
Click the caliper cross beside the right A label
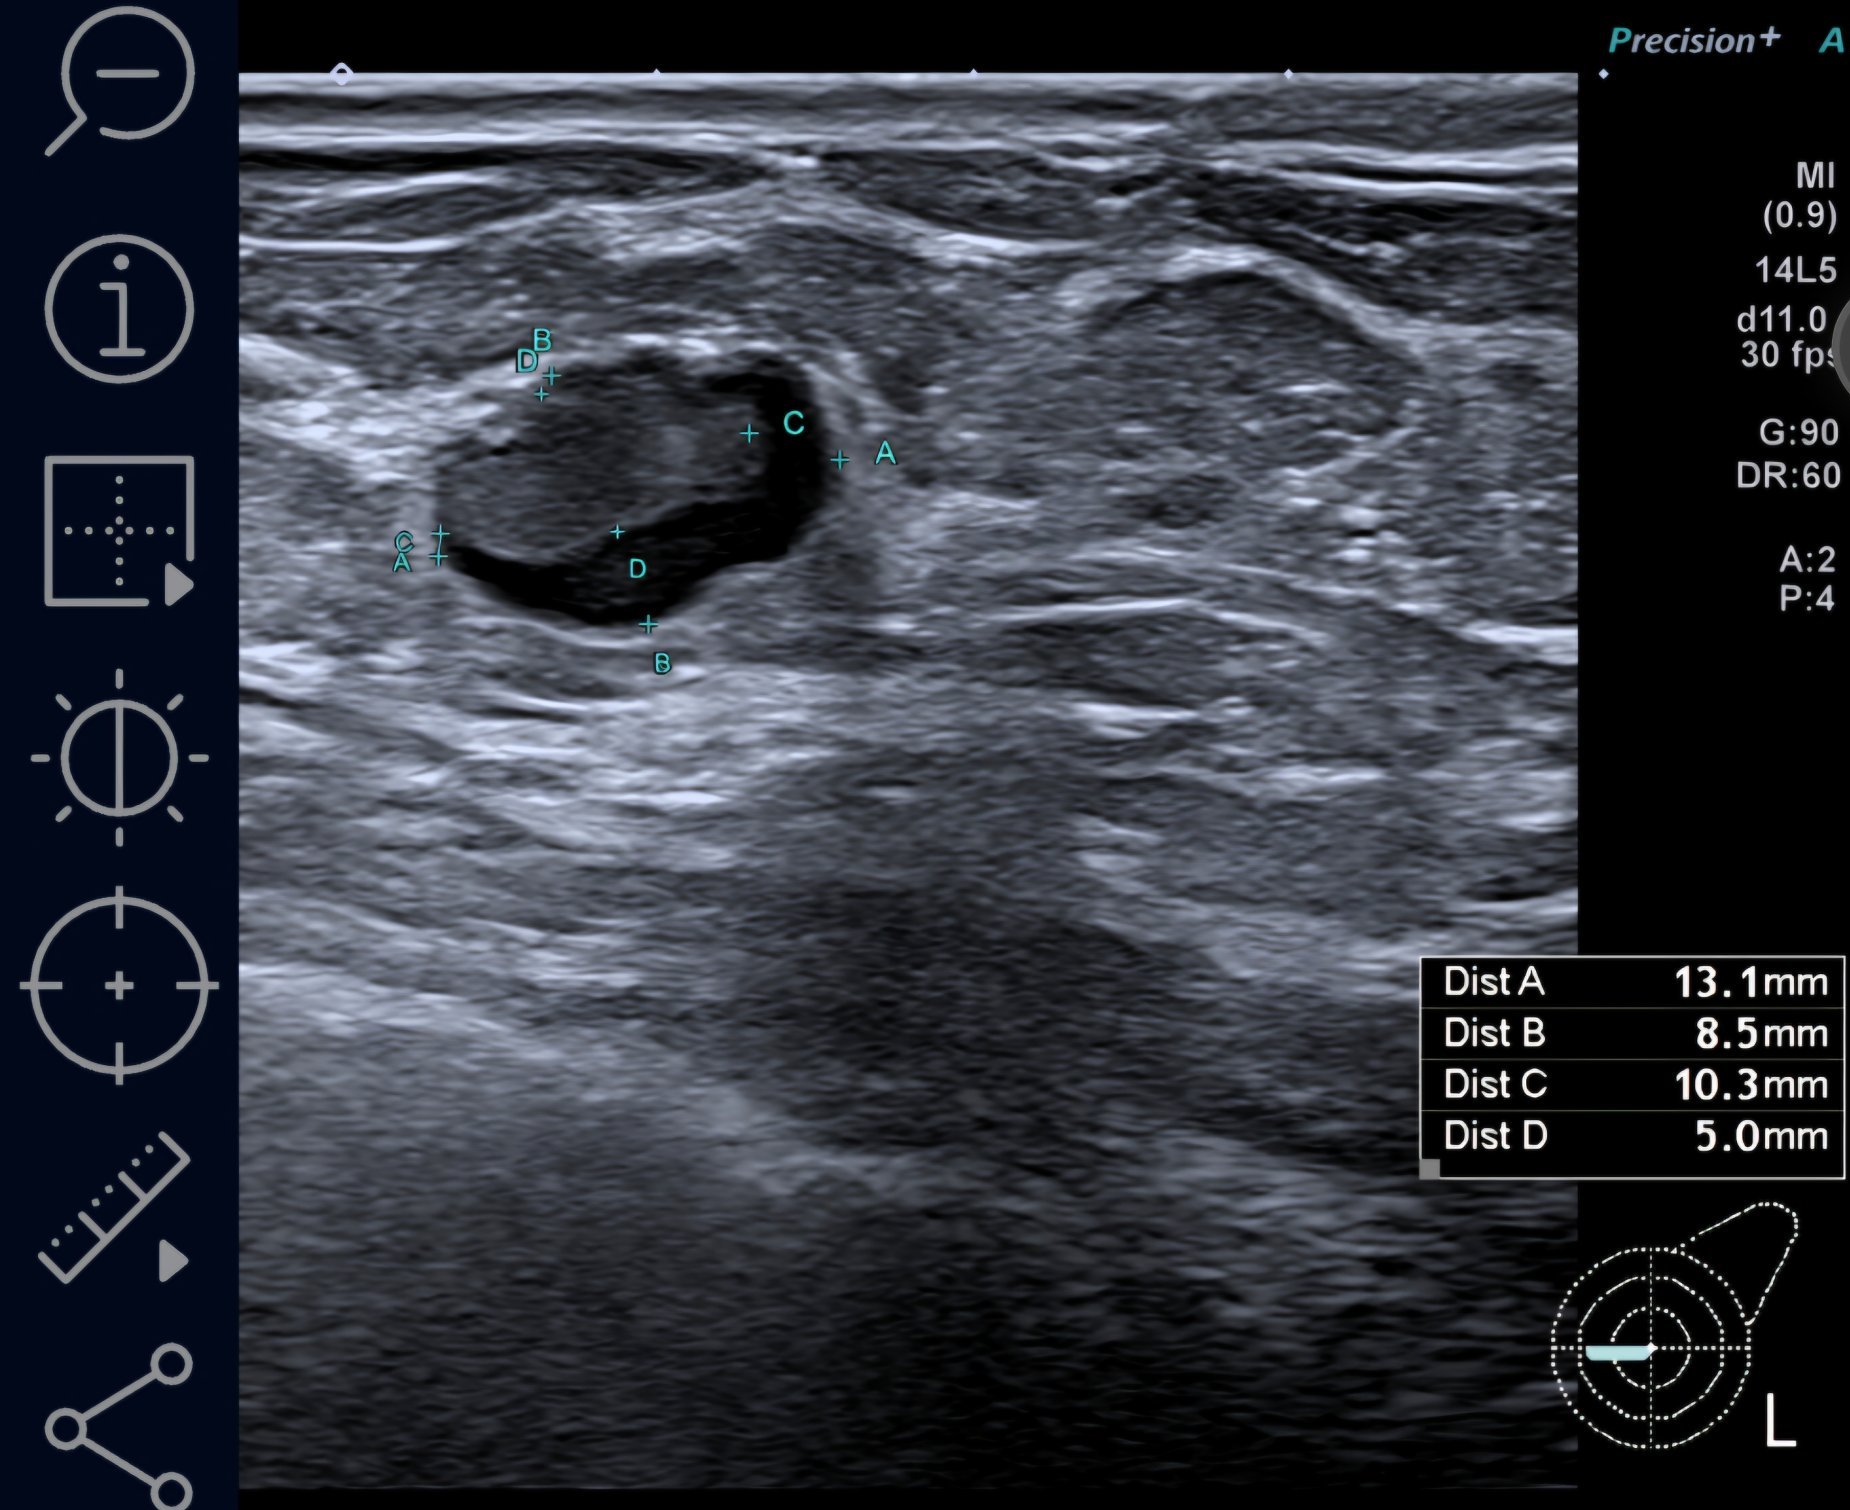pyautogui.click(x=840, y=460)
